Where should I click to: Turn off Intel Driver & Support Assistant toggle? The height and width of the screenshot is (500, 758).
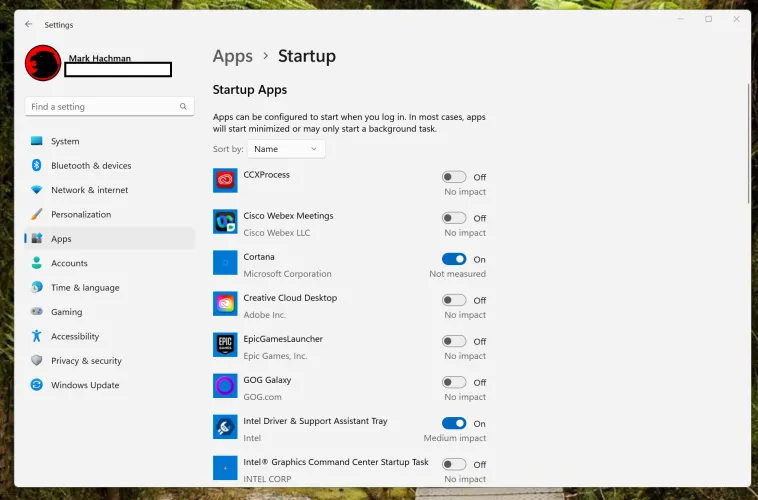454,424
